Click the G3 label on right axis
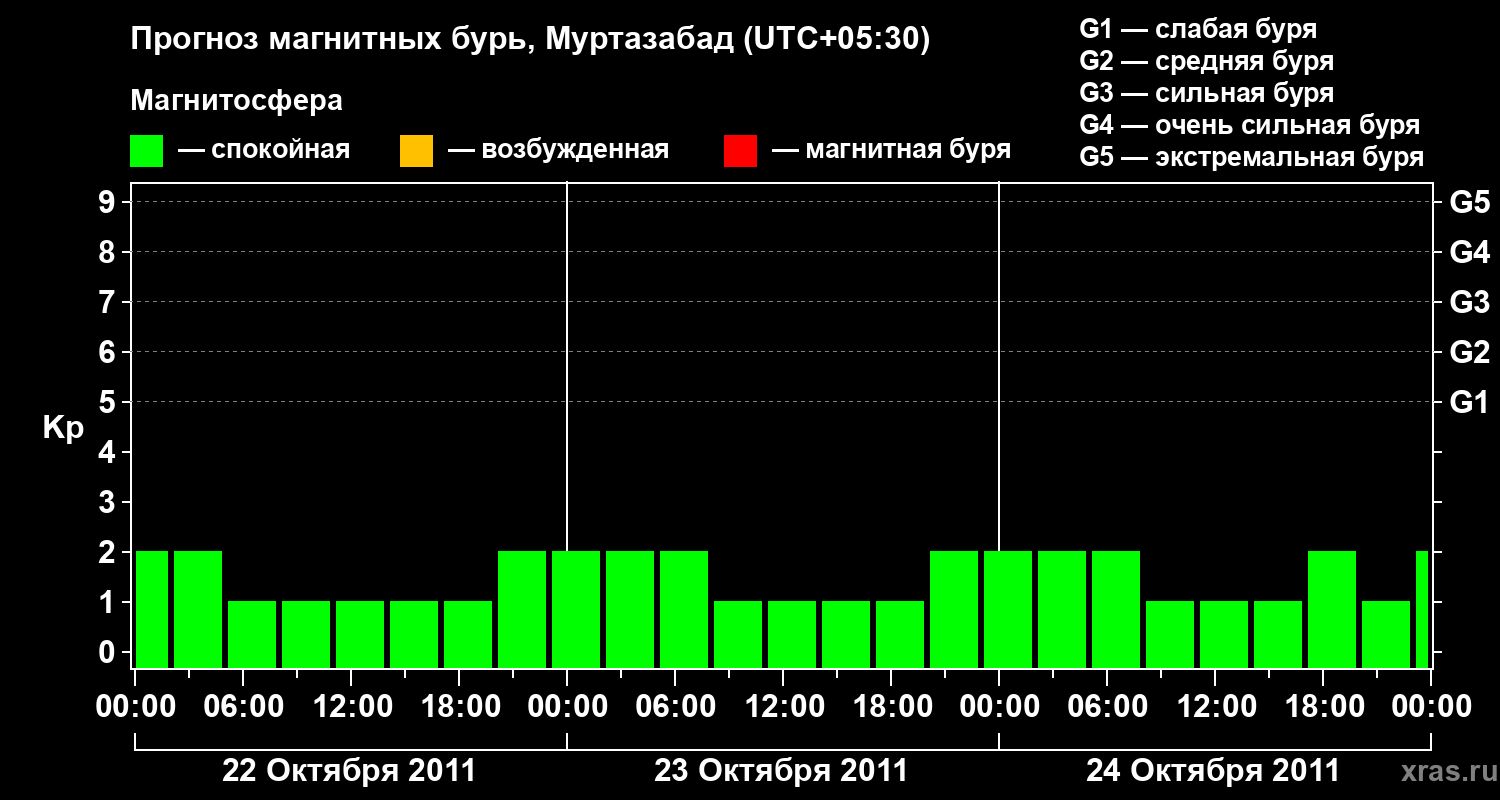 pyautogui.click(x=1469, y=302)
